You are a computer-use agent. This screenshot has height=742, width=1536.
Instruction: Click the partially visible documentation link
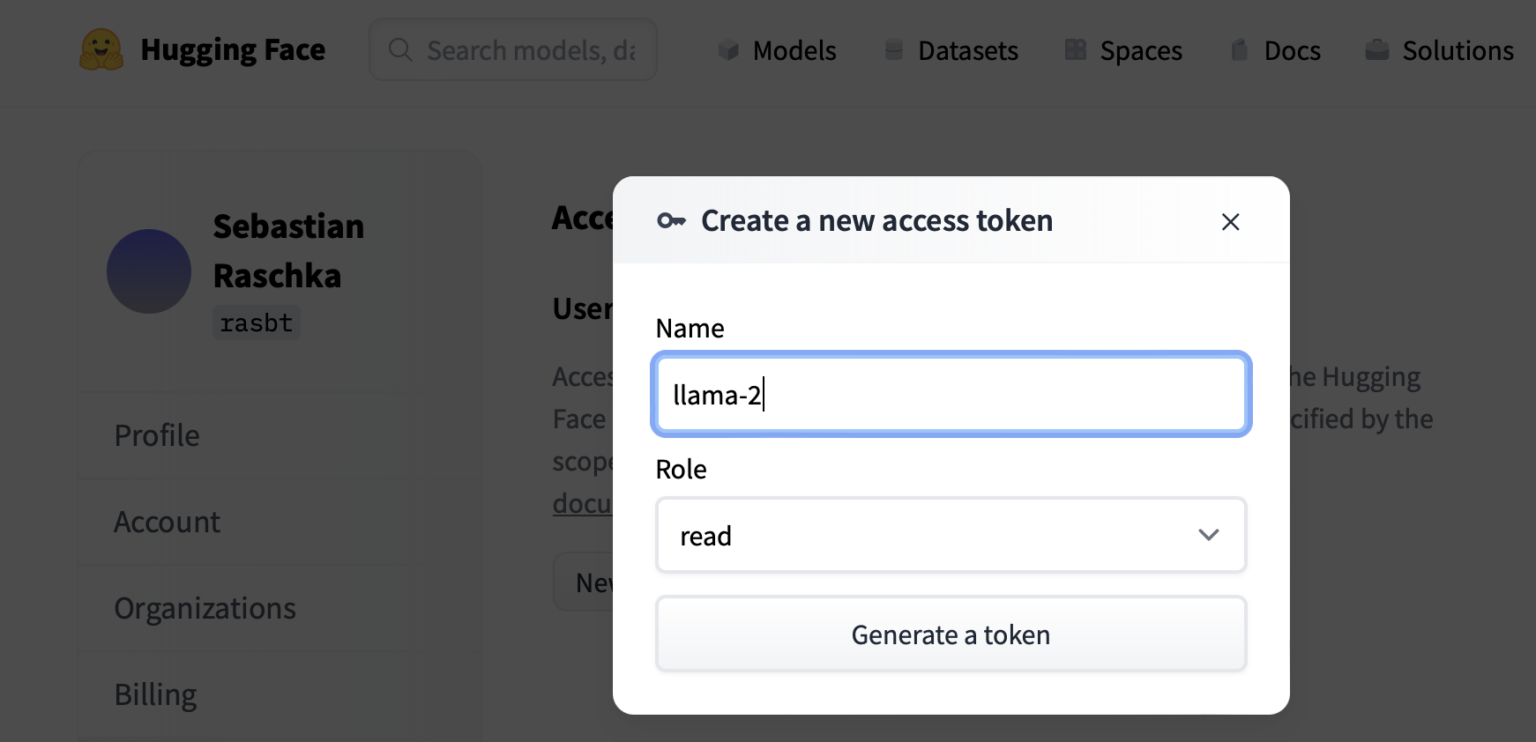(583, 503)
